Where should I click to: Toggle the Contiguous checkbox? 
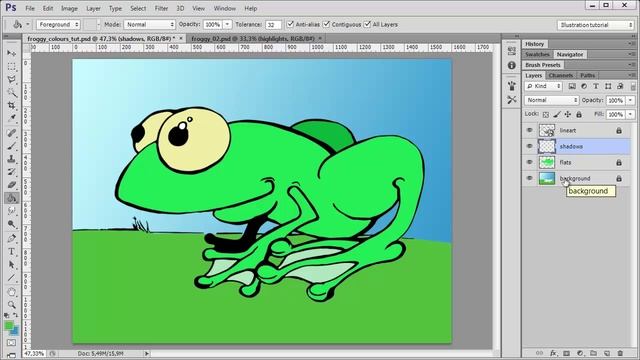point(326,24)
